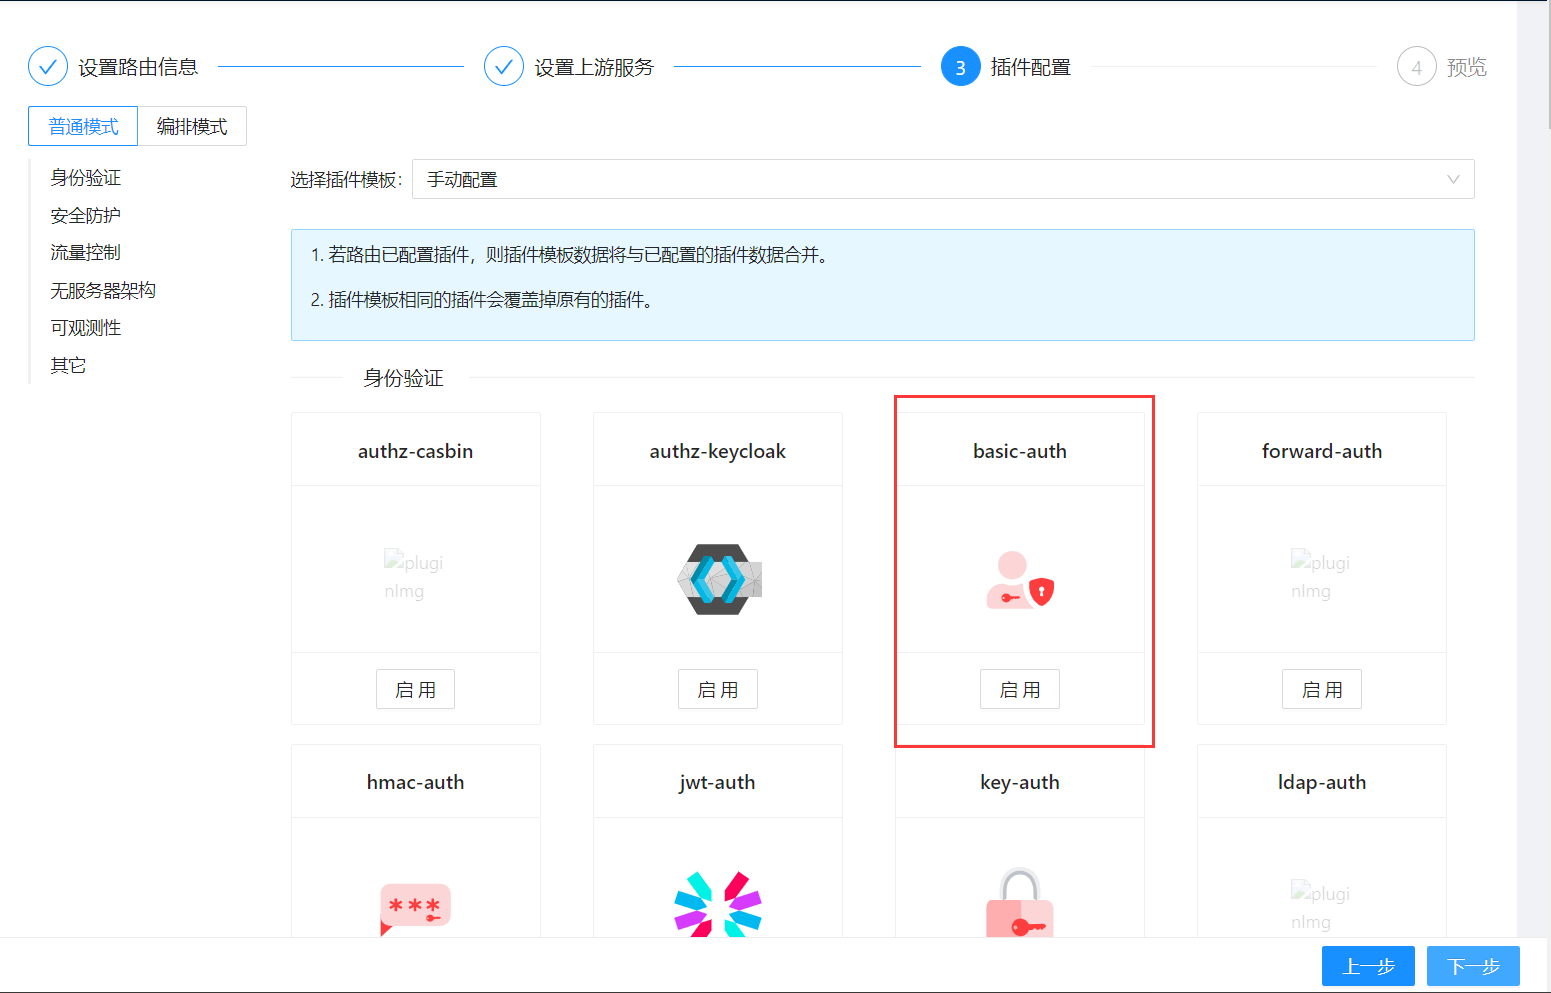The width and height of the screenshot is (1551, 993).
Task: Jump to 可观测性 category in sidebar
Action: 86,328
